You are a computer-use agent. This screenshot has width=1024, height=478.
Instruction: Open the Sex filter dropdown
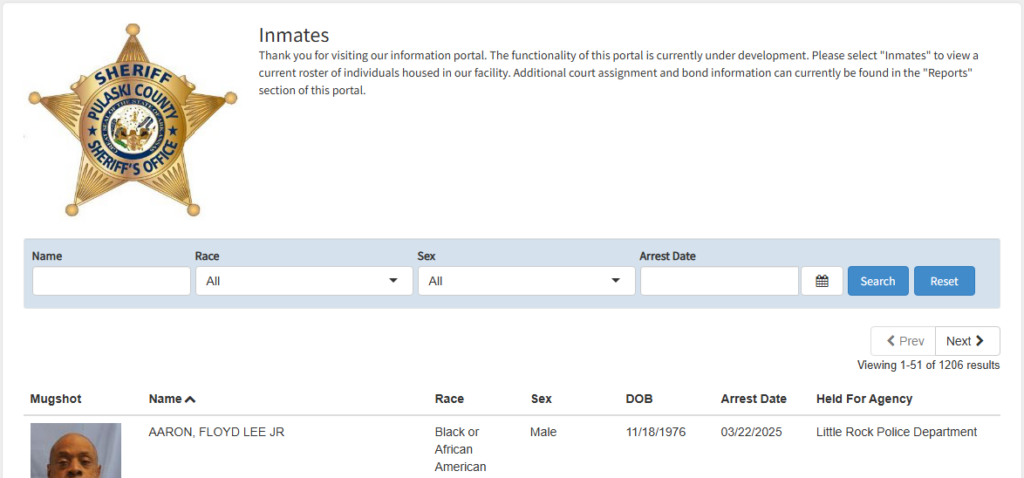pyautogui.click(x=526, y=281)
